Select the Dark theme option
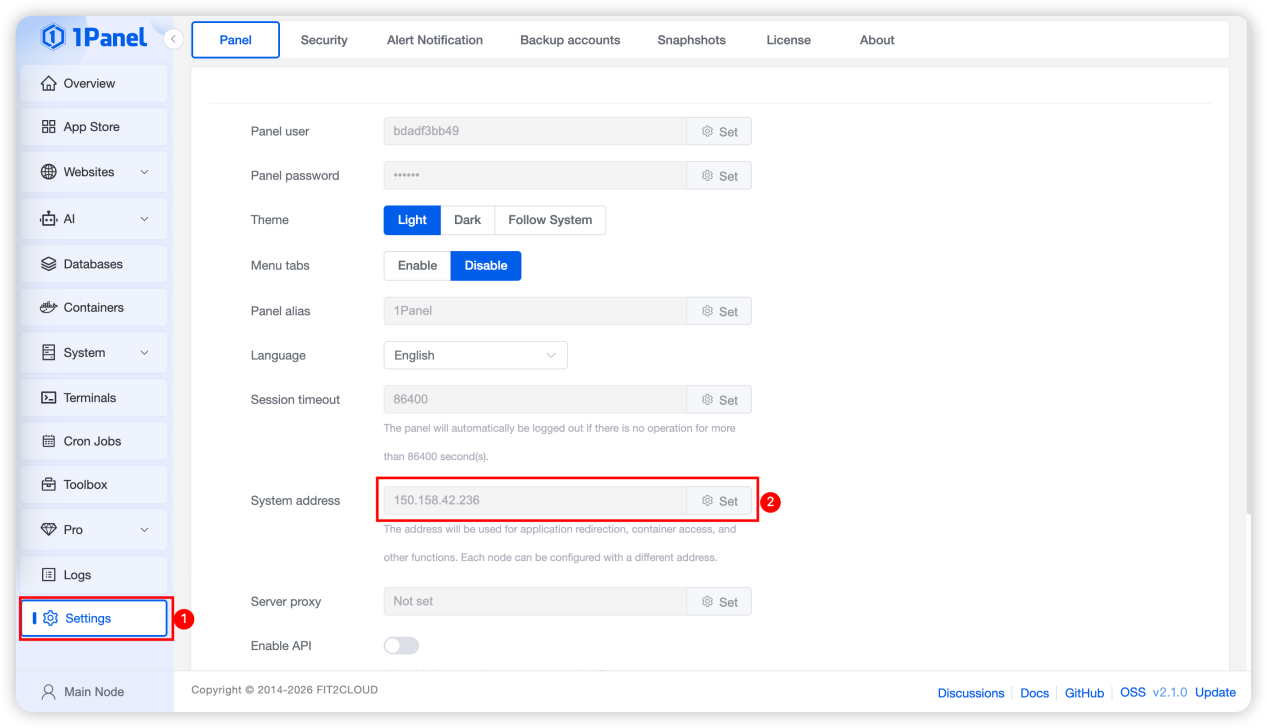Viewport: 1267px width, 728px height. pyautogui.click(x=467, y=220)
